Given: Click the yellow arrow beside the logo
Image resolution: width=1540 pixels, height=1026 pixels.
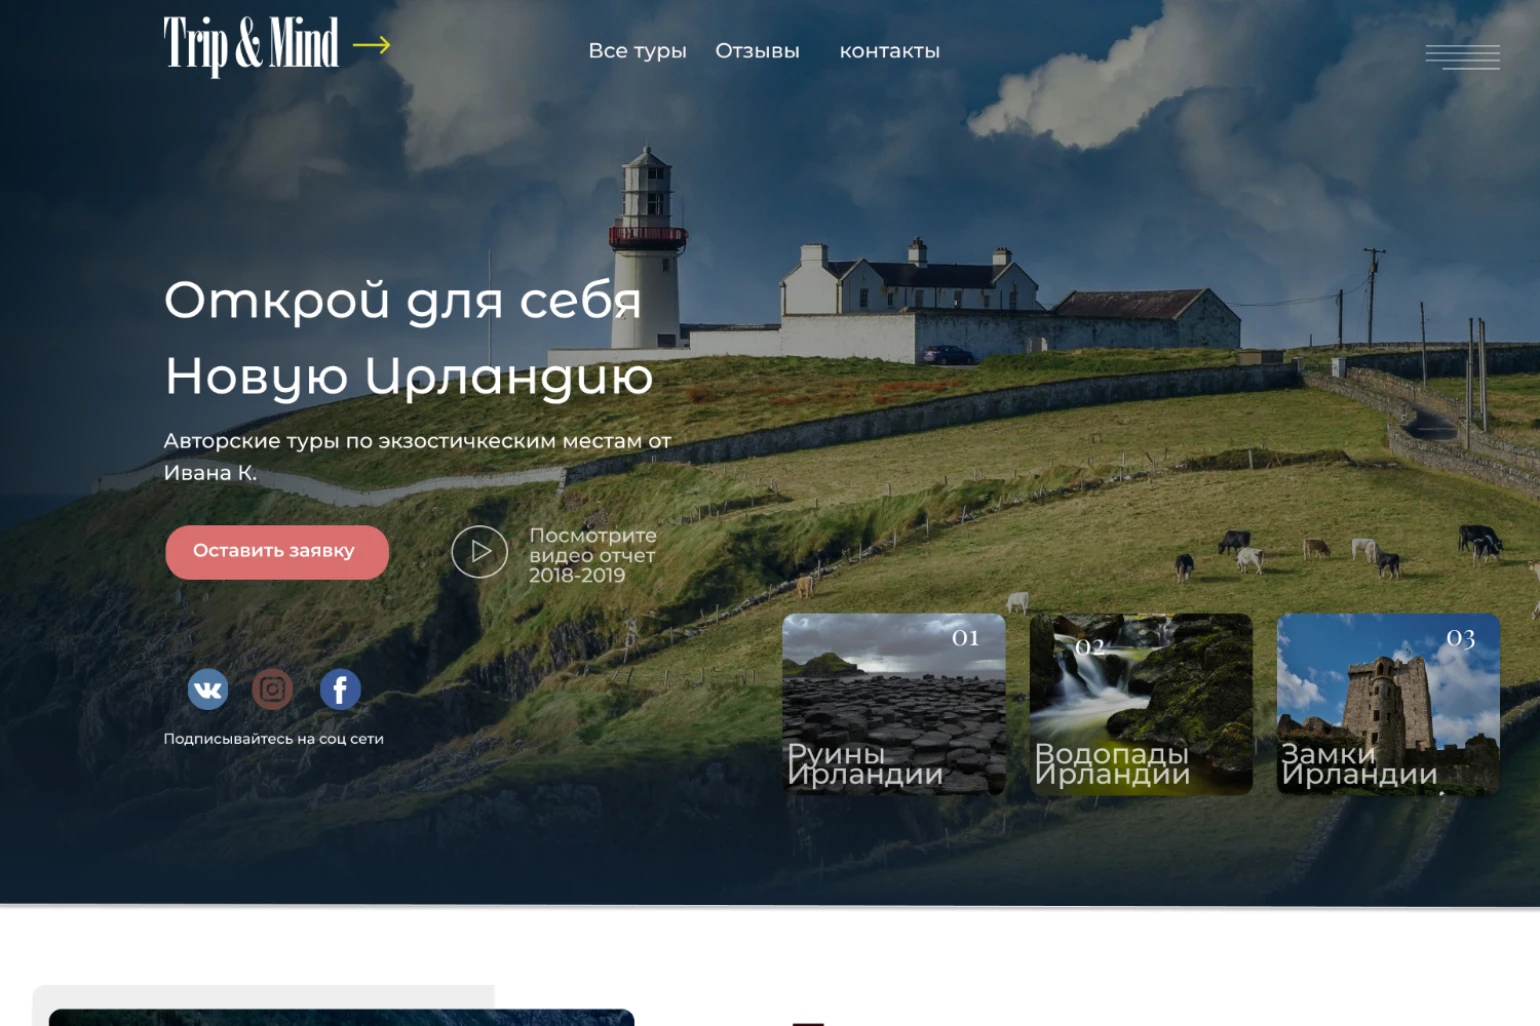Looking at the screenshot, I should pyautogui.click(x=371, y=45).
